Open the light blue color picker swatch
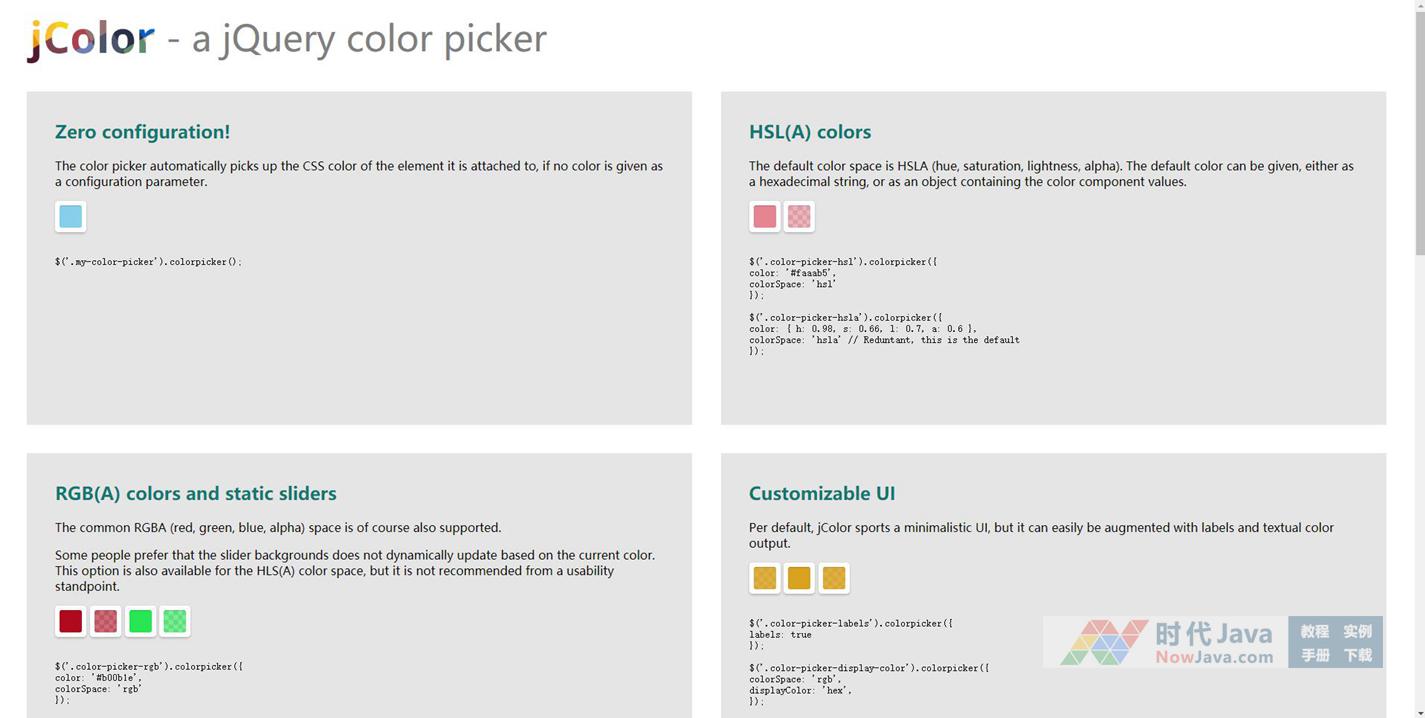Screen dimensions: 1425x718 pyautogui.click(x=70, y=216)
